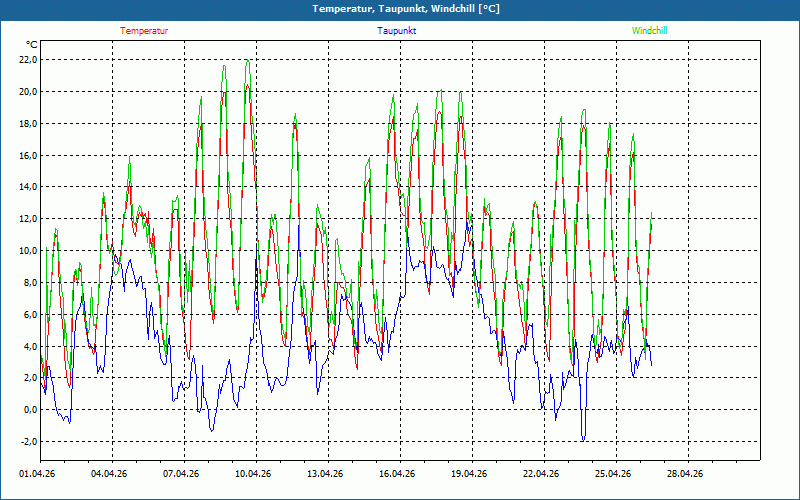Select the 25.04.26 date label
Screen dimensions: 800x500
(x=613, y=475)
